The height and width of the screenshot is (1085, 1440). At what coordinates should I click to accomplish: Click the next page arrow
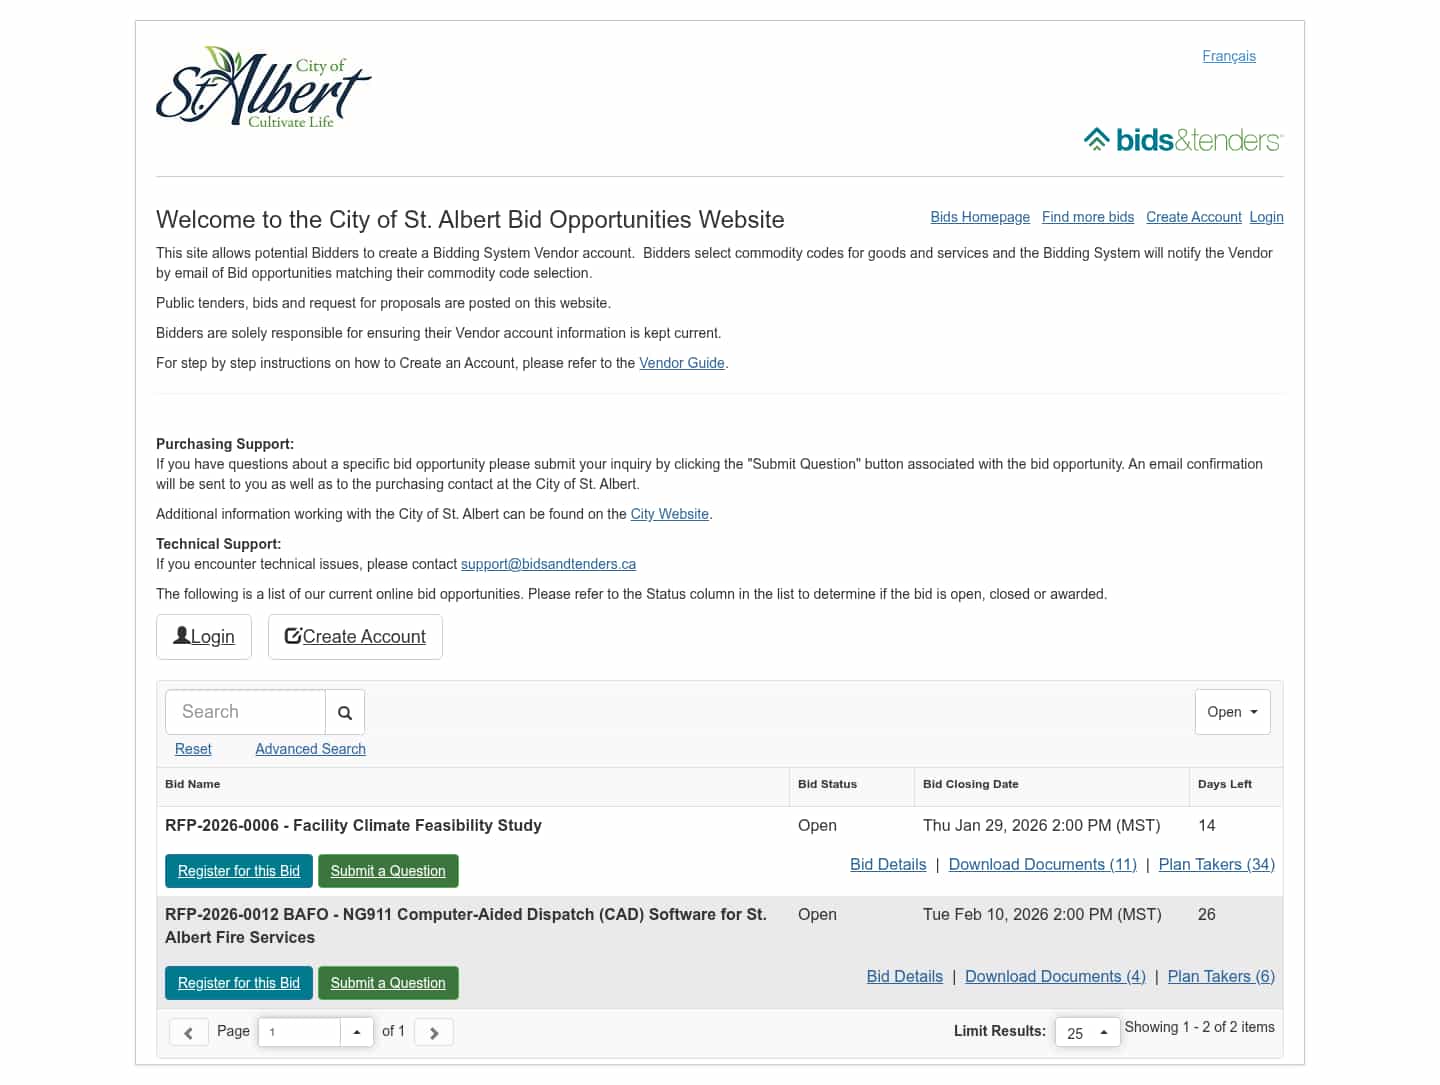point(433,1031)
